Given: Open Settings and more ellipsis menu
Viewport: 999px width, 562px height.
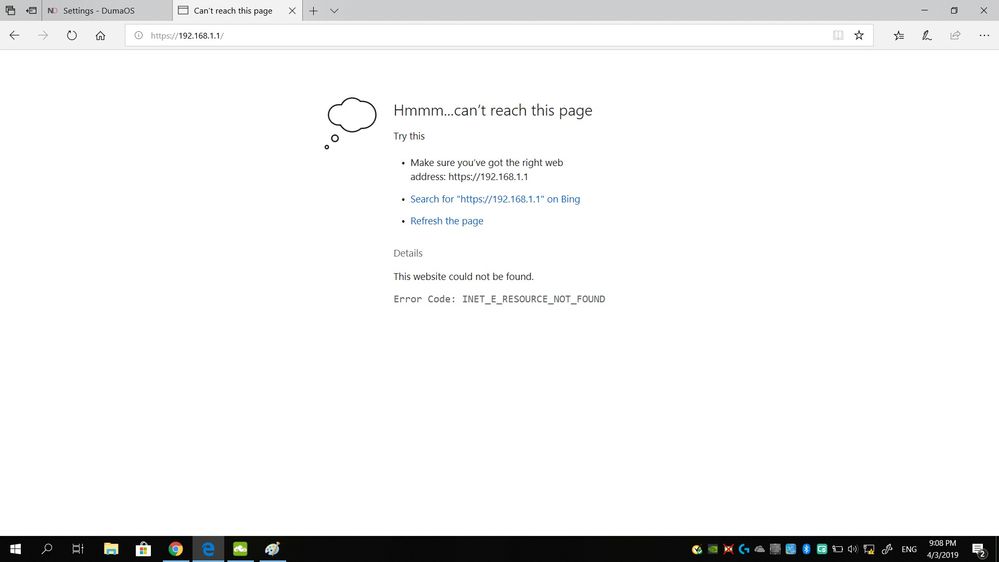Looking at the screenshot, I should [984, 35].
